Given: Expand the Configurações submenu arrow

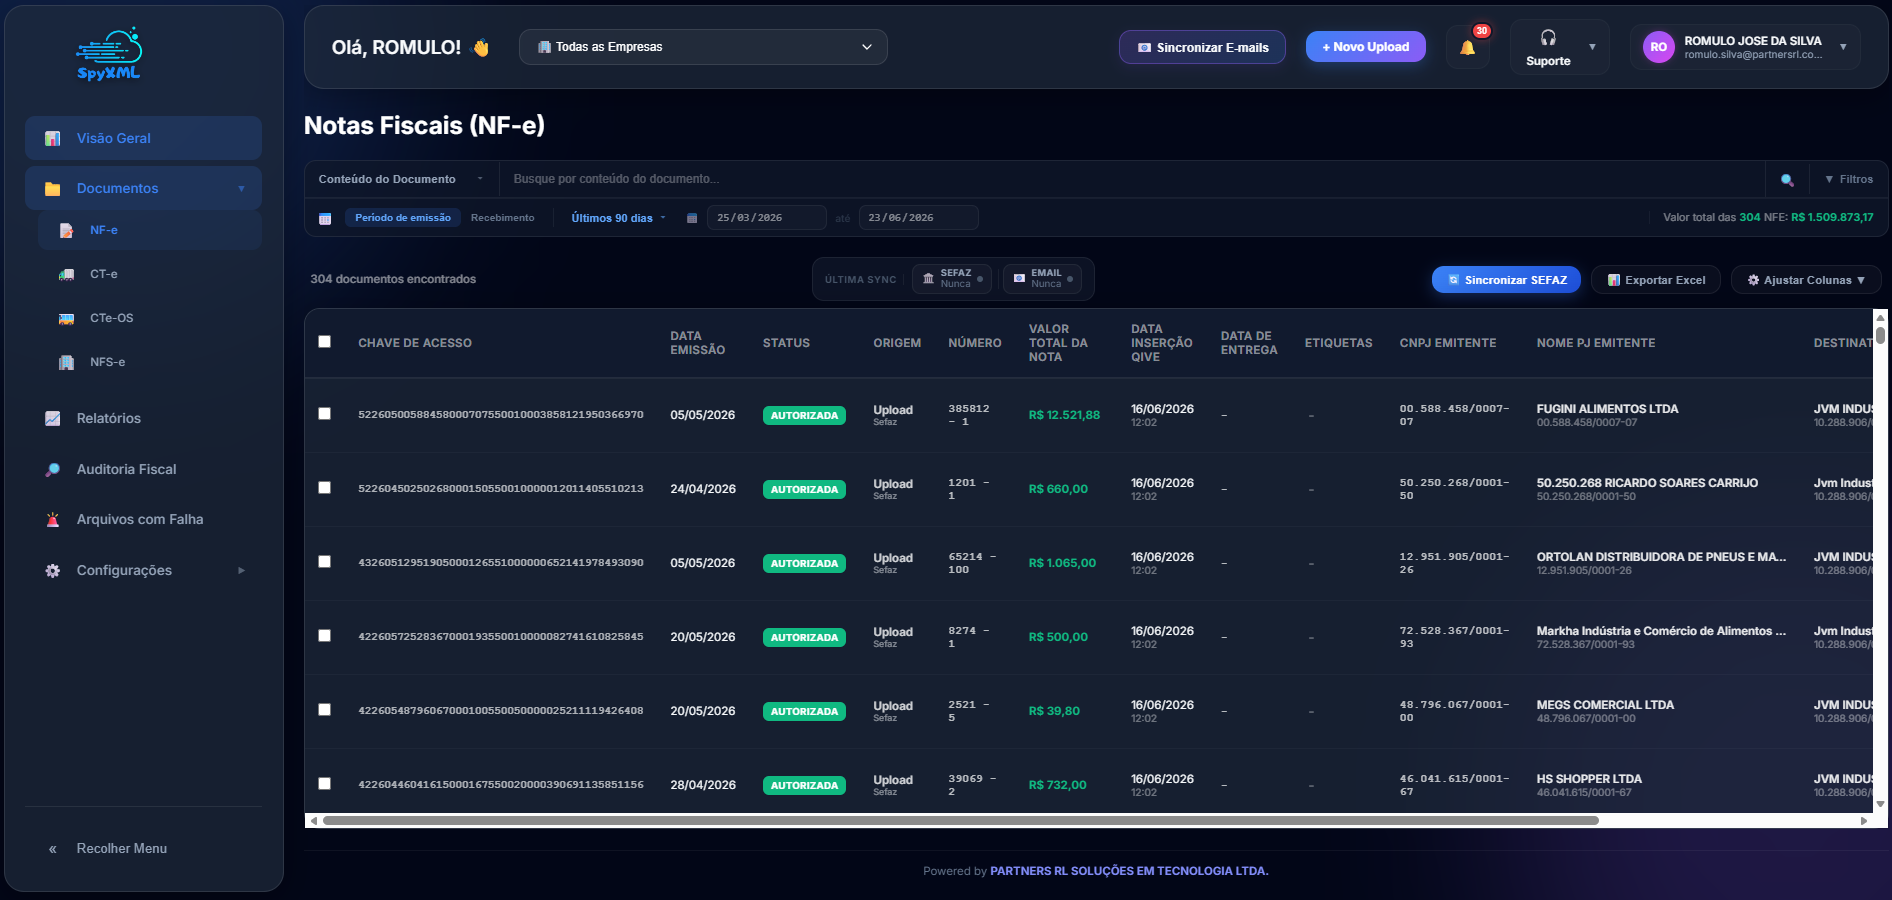Looking at the screenshot, I should (241, 570).
